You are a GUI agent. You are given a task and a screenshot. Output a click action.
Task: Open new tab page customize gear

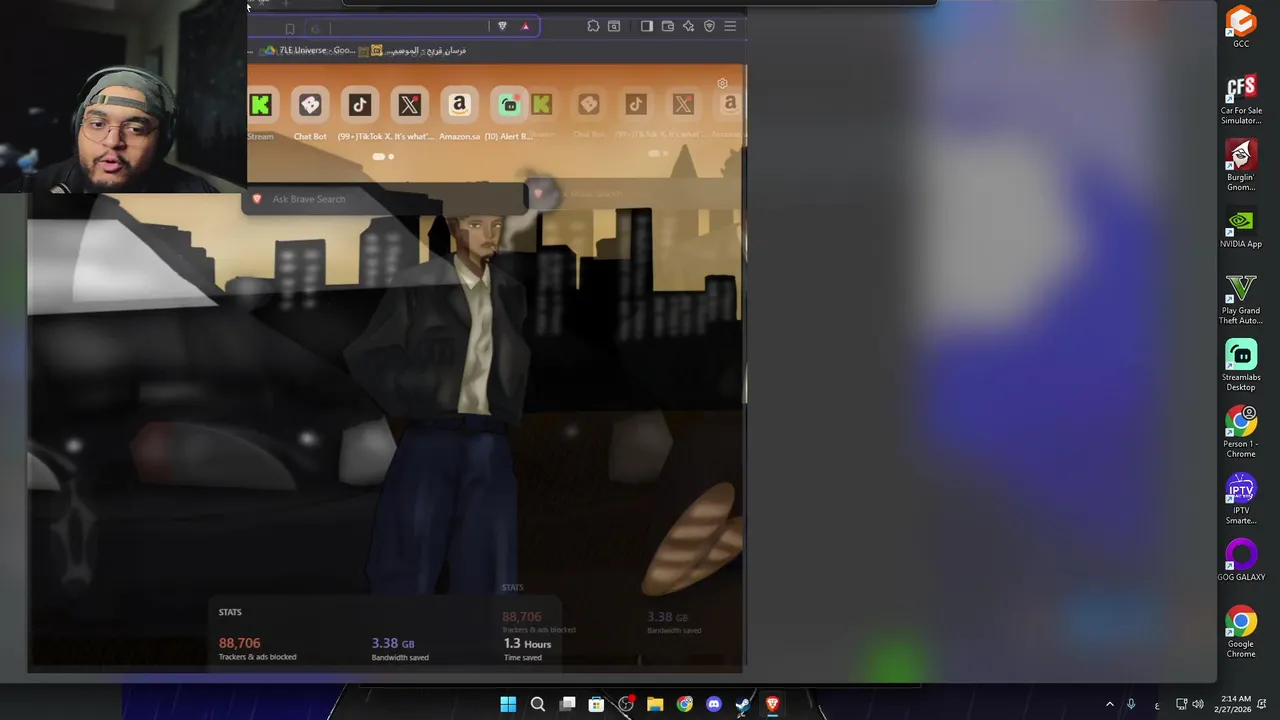click(722, 84)
